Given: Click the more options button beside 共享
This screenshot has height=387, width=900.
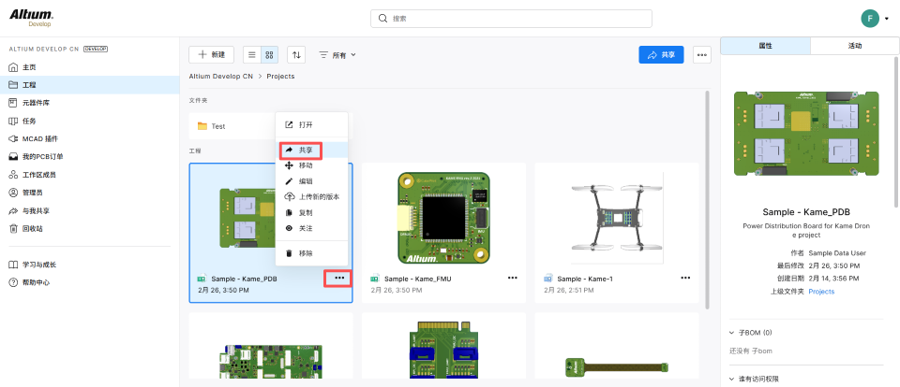Looking at the screenshot, I should [x=701, y=55].
